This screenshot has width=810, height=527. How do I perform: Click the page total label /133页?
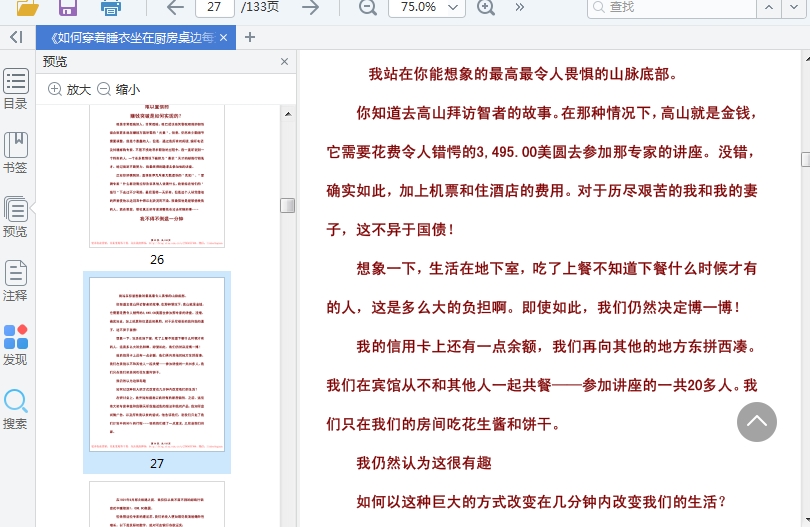coord(260,7)
